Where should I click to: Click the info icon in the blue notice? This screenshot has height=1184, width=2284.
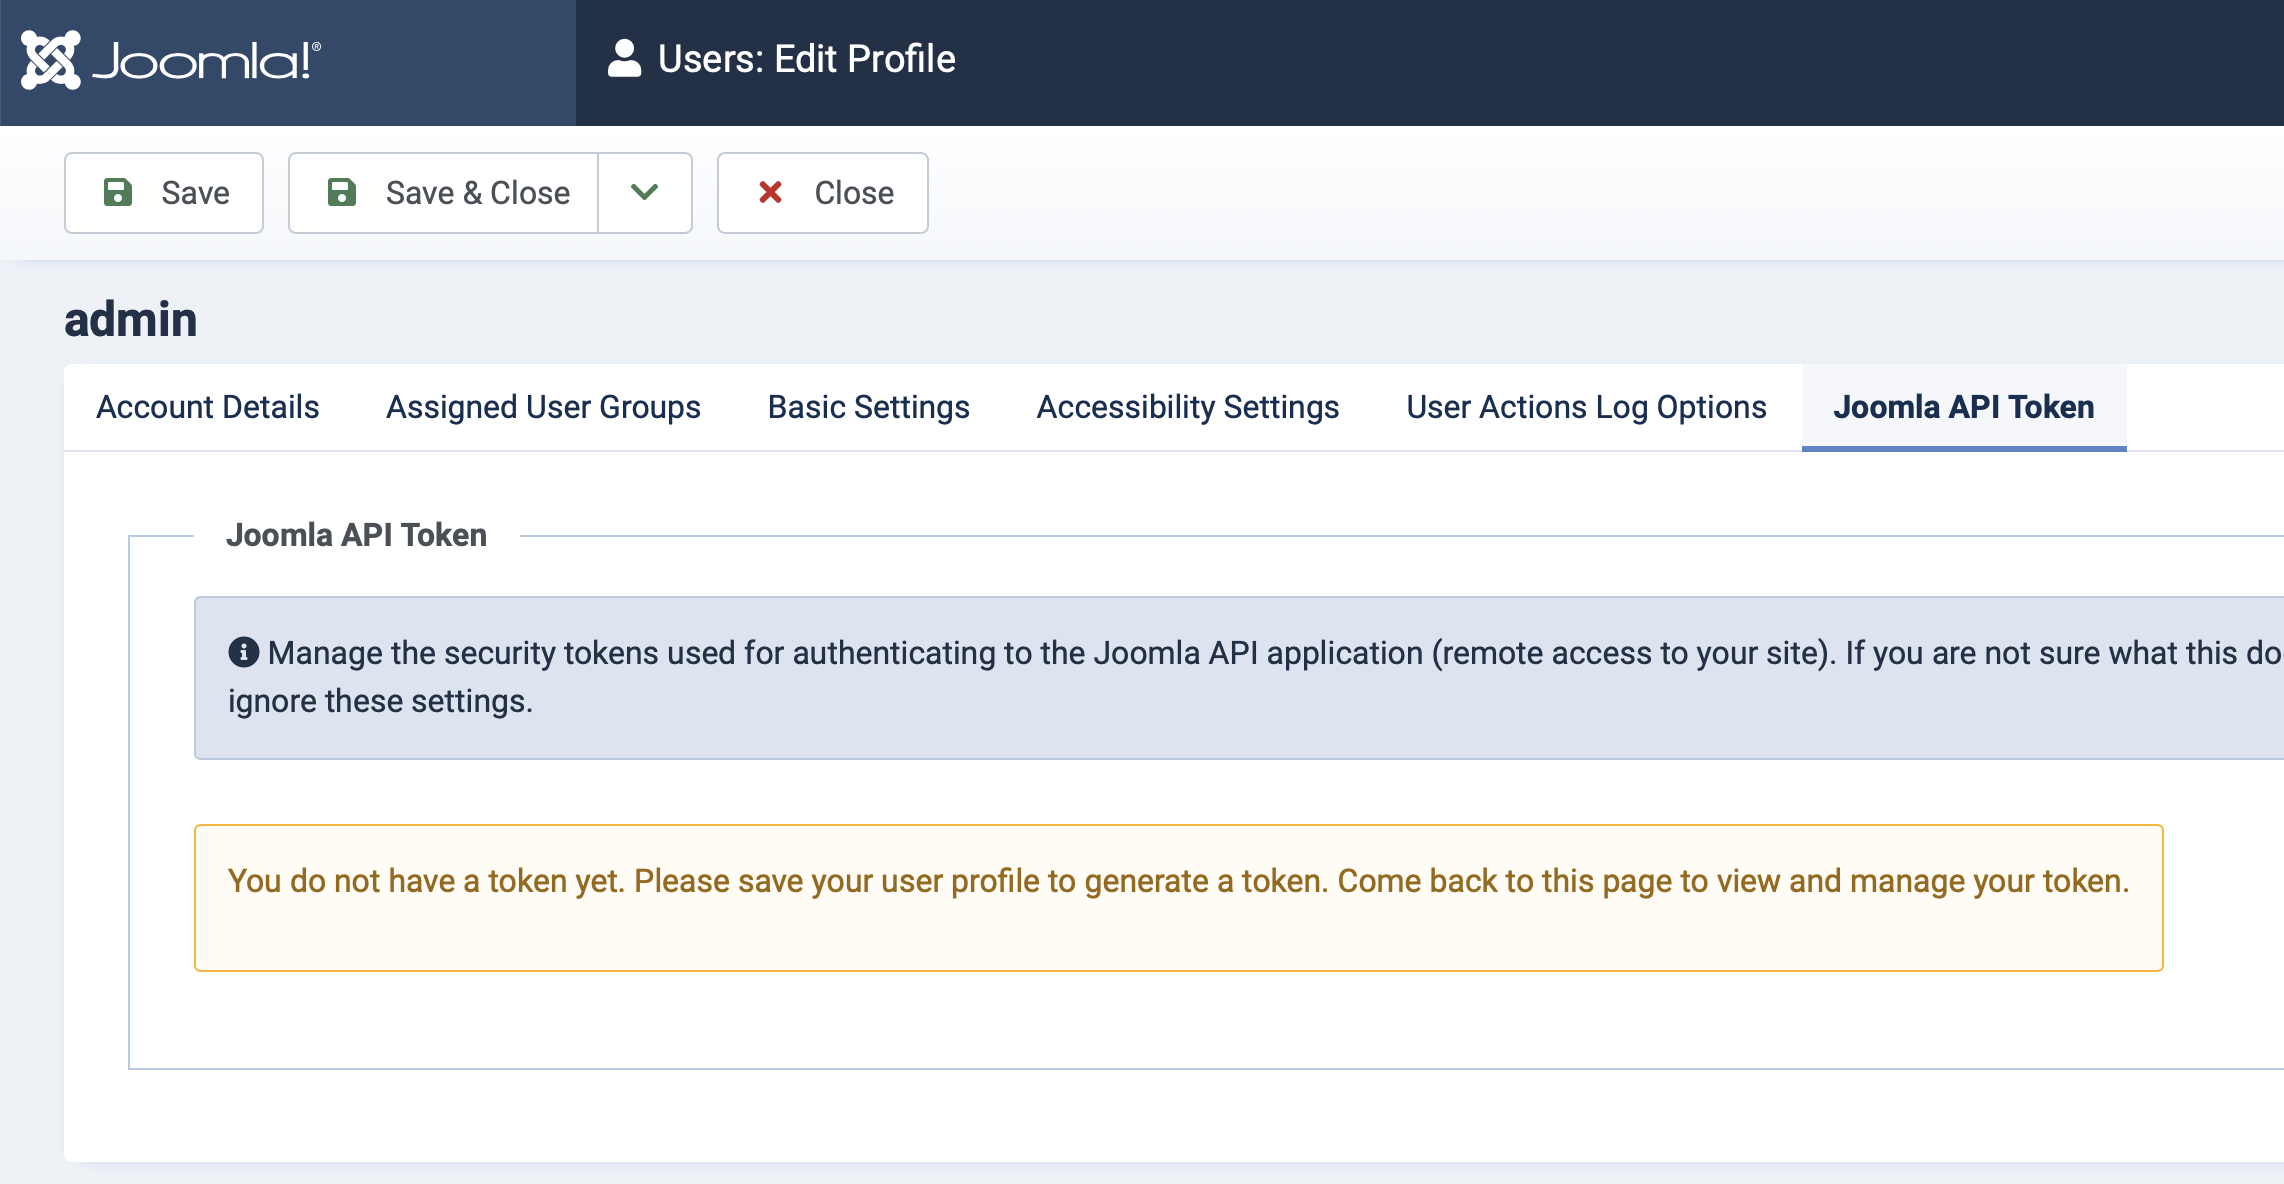243,652
